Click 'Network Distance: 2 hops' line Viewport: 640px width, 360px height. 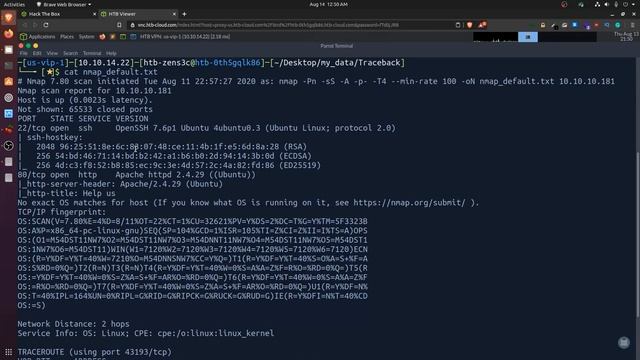73,324
